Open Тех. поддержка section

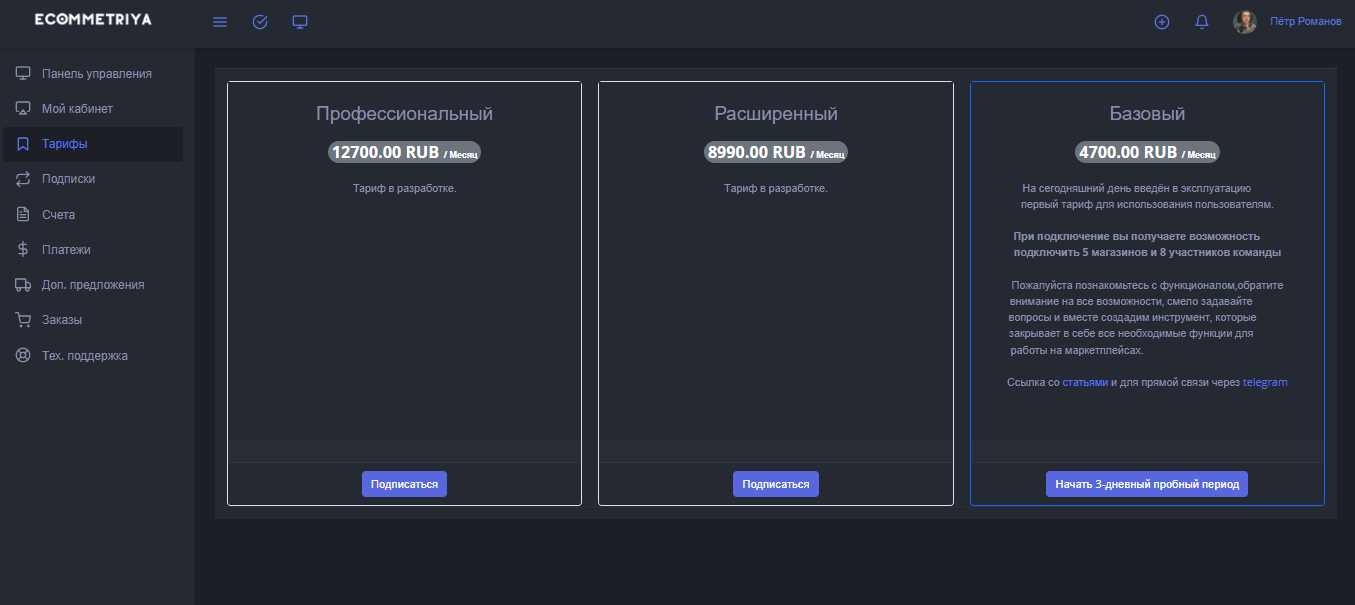(84, 356)
